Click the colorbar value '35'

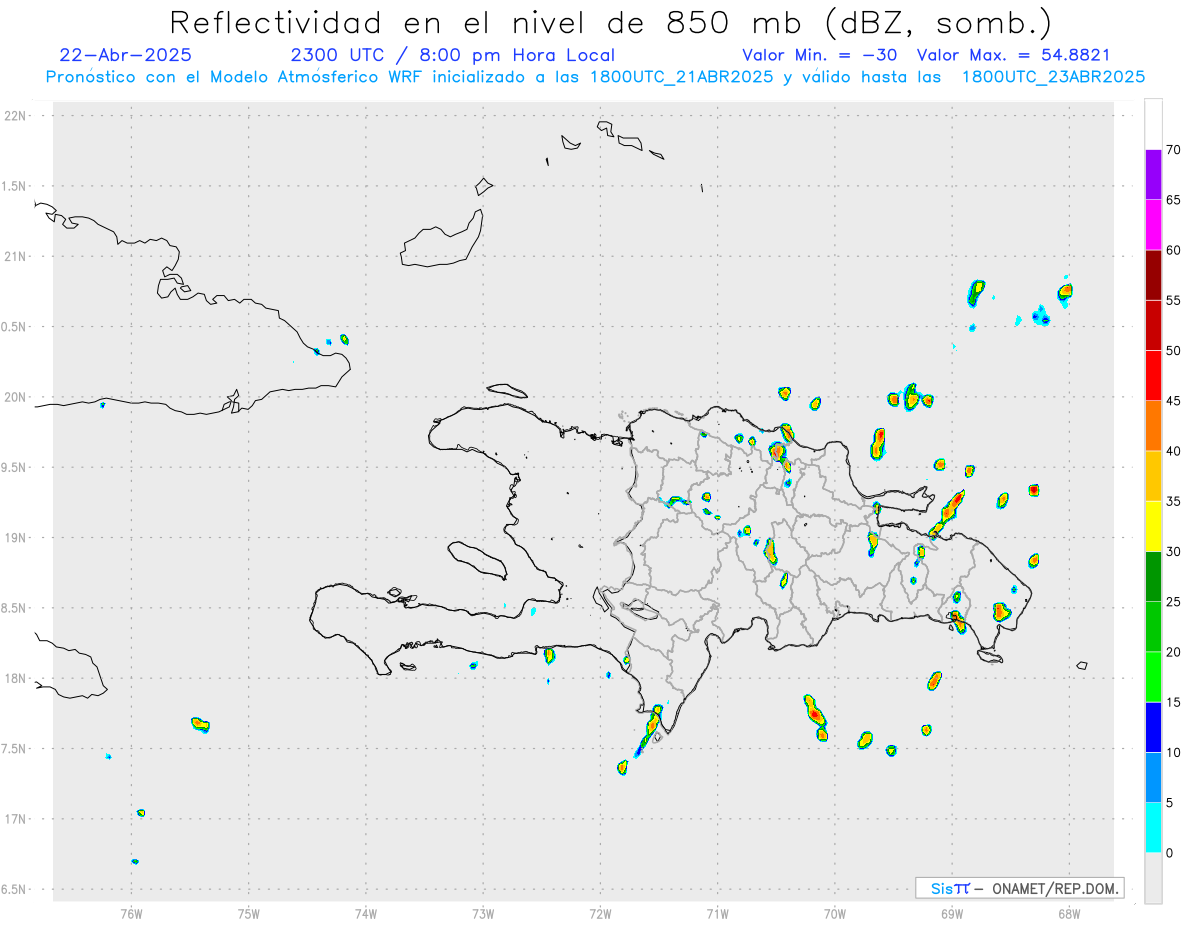coord(1174,501)
